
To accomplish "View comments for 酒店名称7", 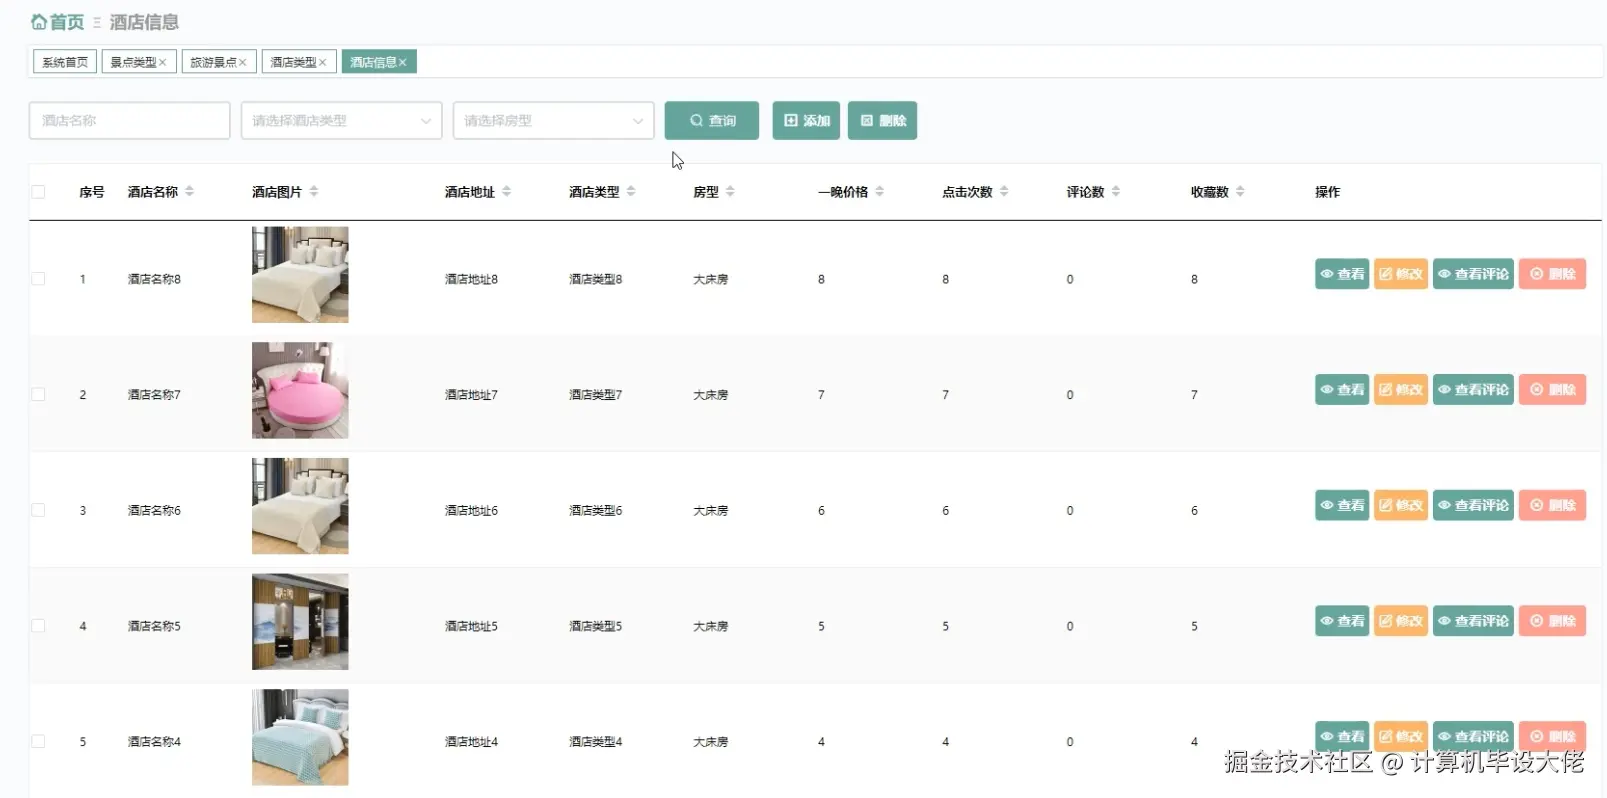I will [x=1473, y=390].
